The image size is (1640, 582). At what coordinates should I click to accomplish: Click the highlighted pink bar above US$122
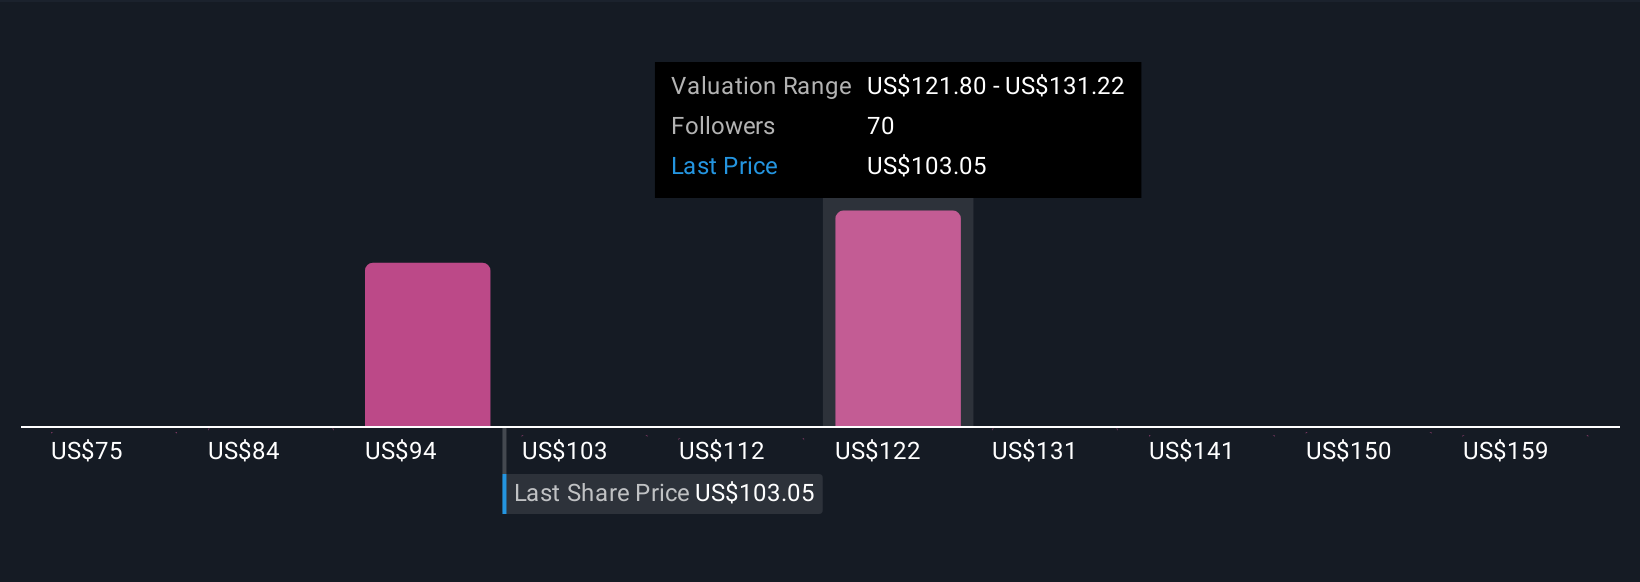(x=898, y=318)
